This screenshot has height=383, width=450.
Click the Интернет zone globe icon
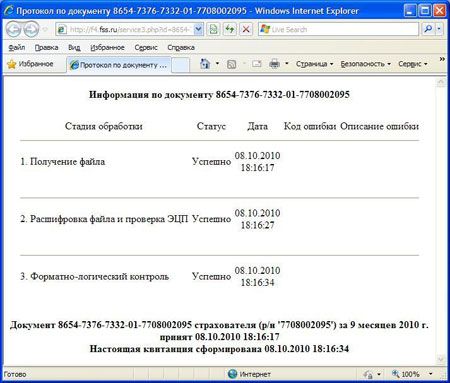(x=232, y=374)
